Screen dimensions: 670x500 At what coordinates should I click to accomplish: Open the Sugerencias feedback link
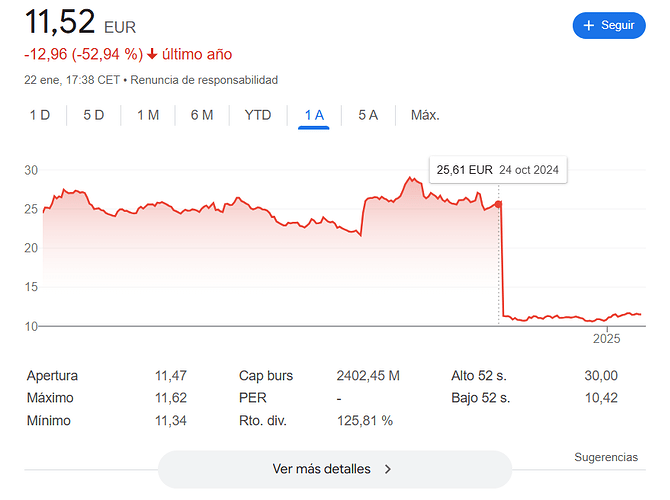[606, 457]
